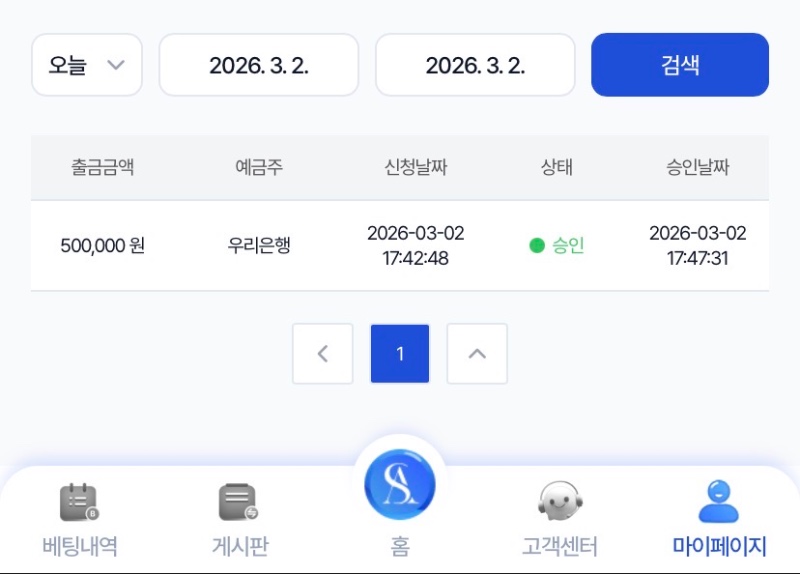Open the start date picker field
Image resolution: width=800 pixels, height=574 pixels.
[259, 65]
